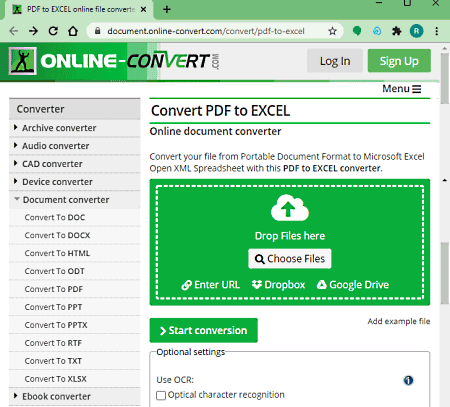The width and height of the screenshot is (450, 407).
Task: Open the profile avatar R
Action: point(416,31)
